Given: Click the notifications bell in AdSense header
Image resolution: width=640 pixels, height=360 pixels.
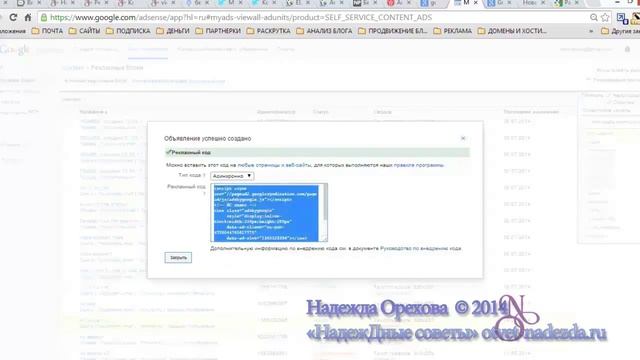Looking at the screenshot, I should tap(627, 49).
